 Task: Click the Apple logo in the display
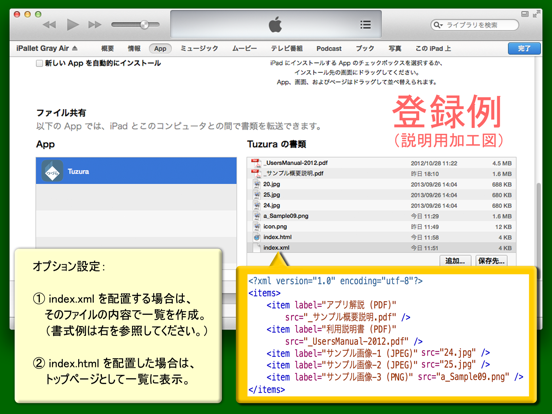pos(275,24)
